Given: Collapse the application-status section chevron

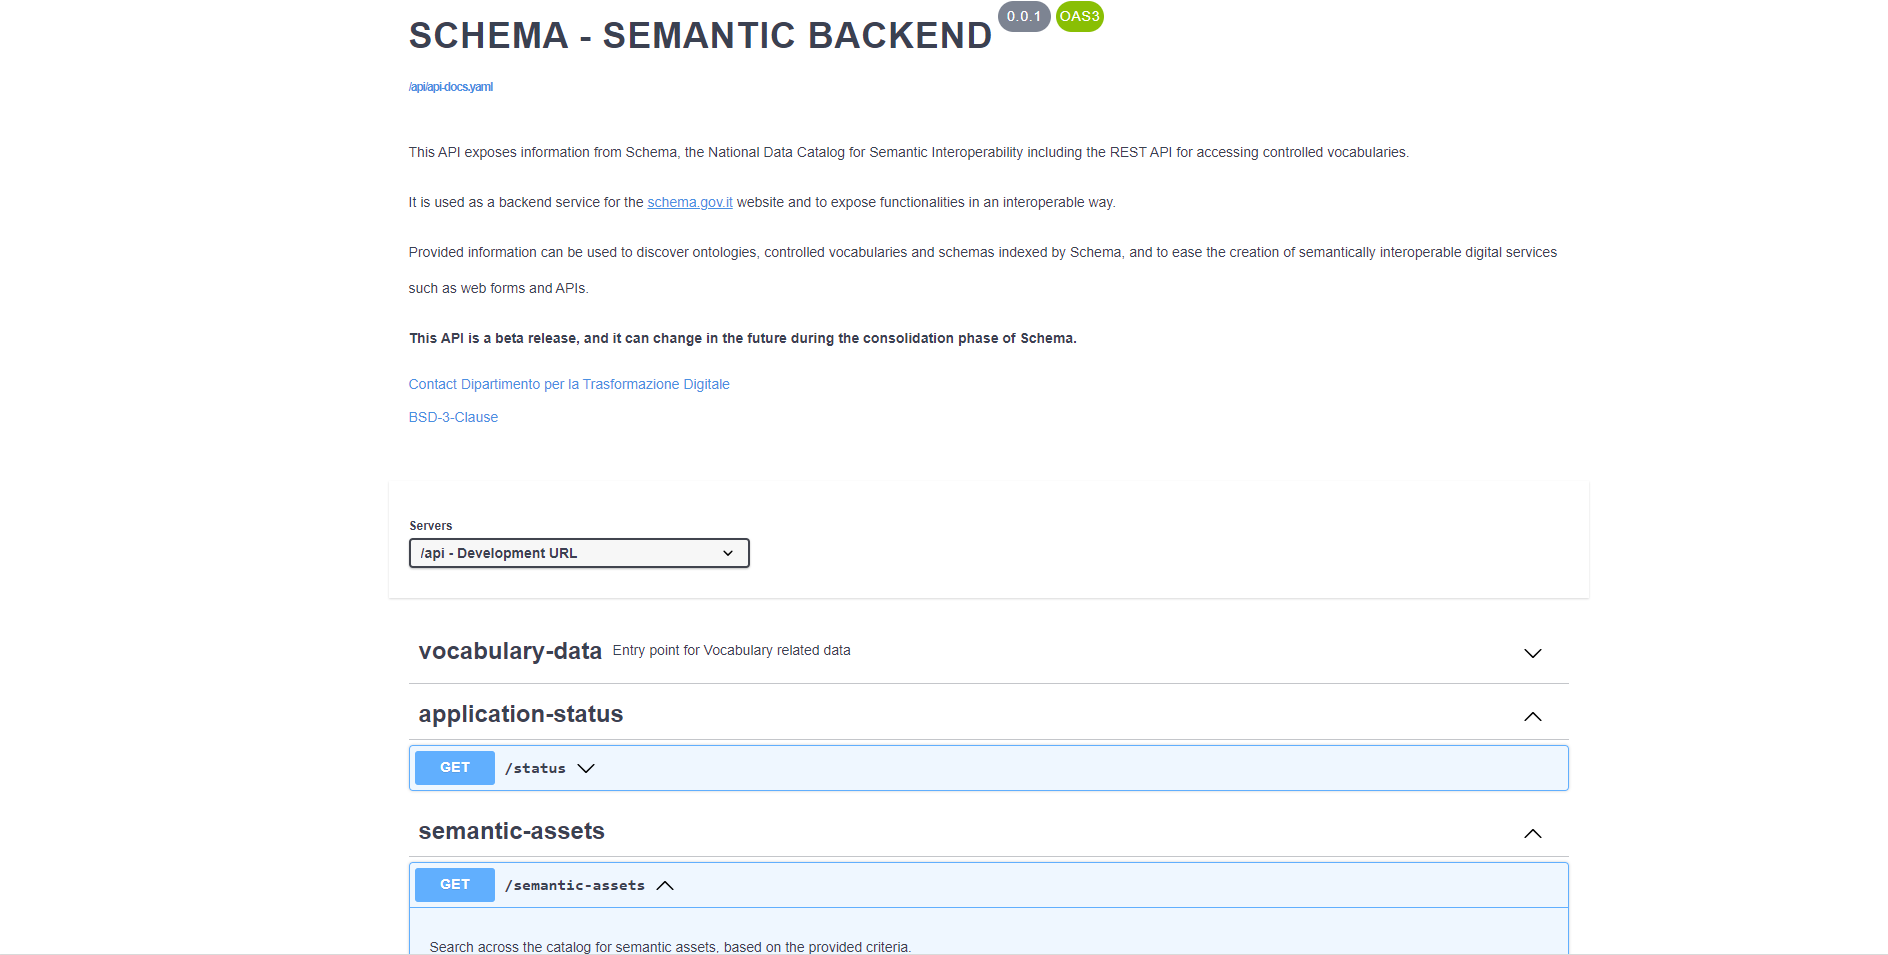Looking at the screenshot, I should pyautogui.click(x=1532, y=717).
